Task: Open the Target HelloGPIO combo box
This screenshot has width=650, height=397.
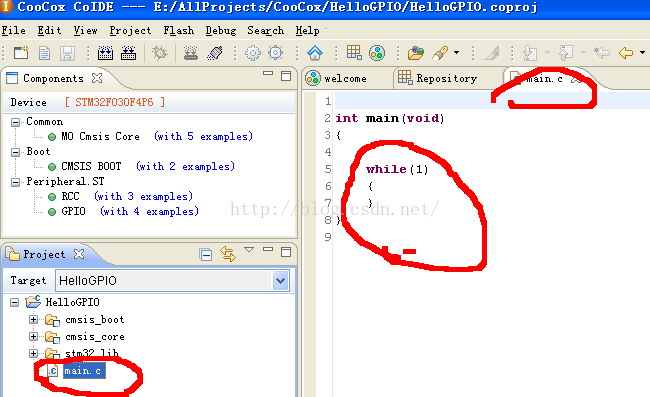Action: pyautogui.click(x=172, y=281)
